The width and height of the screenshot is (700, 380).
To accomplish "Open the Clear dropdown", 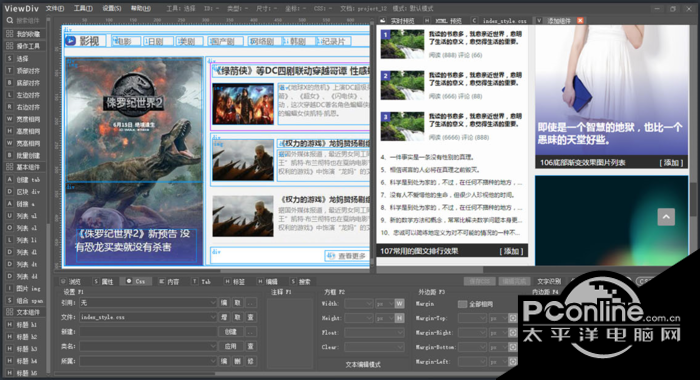I will click(374, 347).
